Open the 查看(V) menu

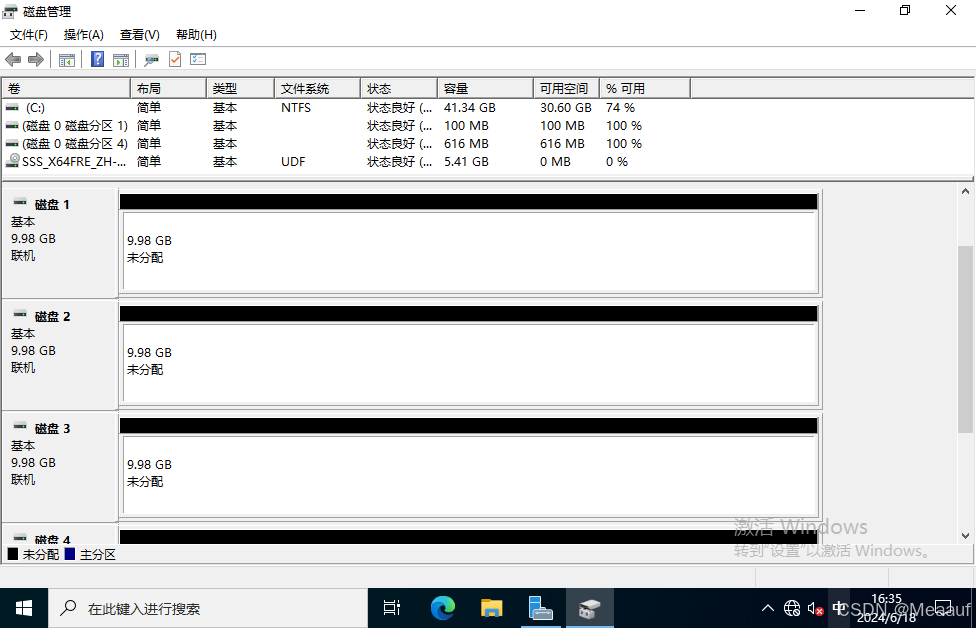[x=139, y=35]
